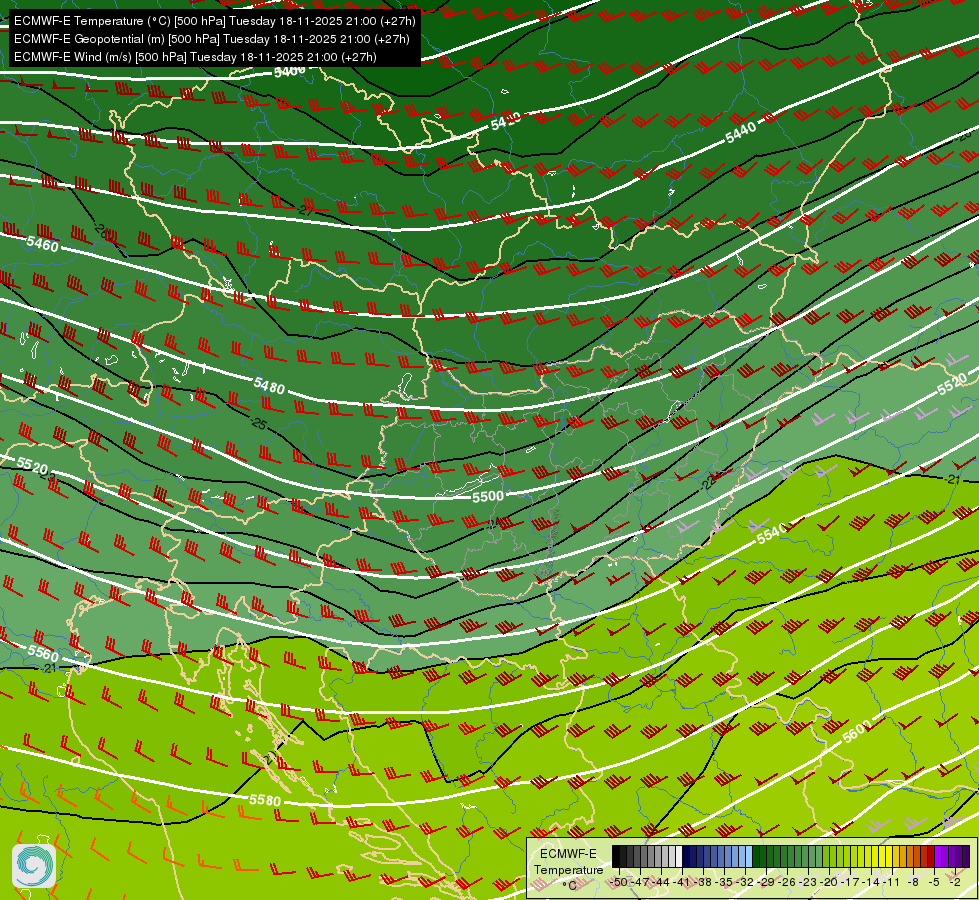This screenshot has height=900, width=979.
Task: Click the 5400 geopotential contour label
Action: [x=290, y=71]
